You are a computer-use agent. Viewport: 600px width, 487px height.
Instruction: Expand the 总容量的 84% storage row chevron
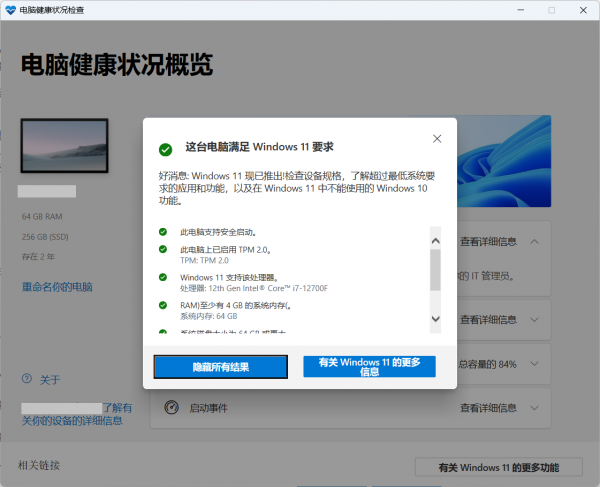click(x=535, y=364)
